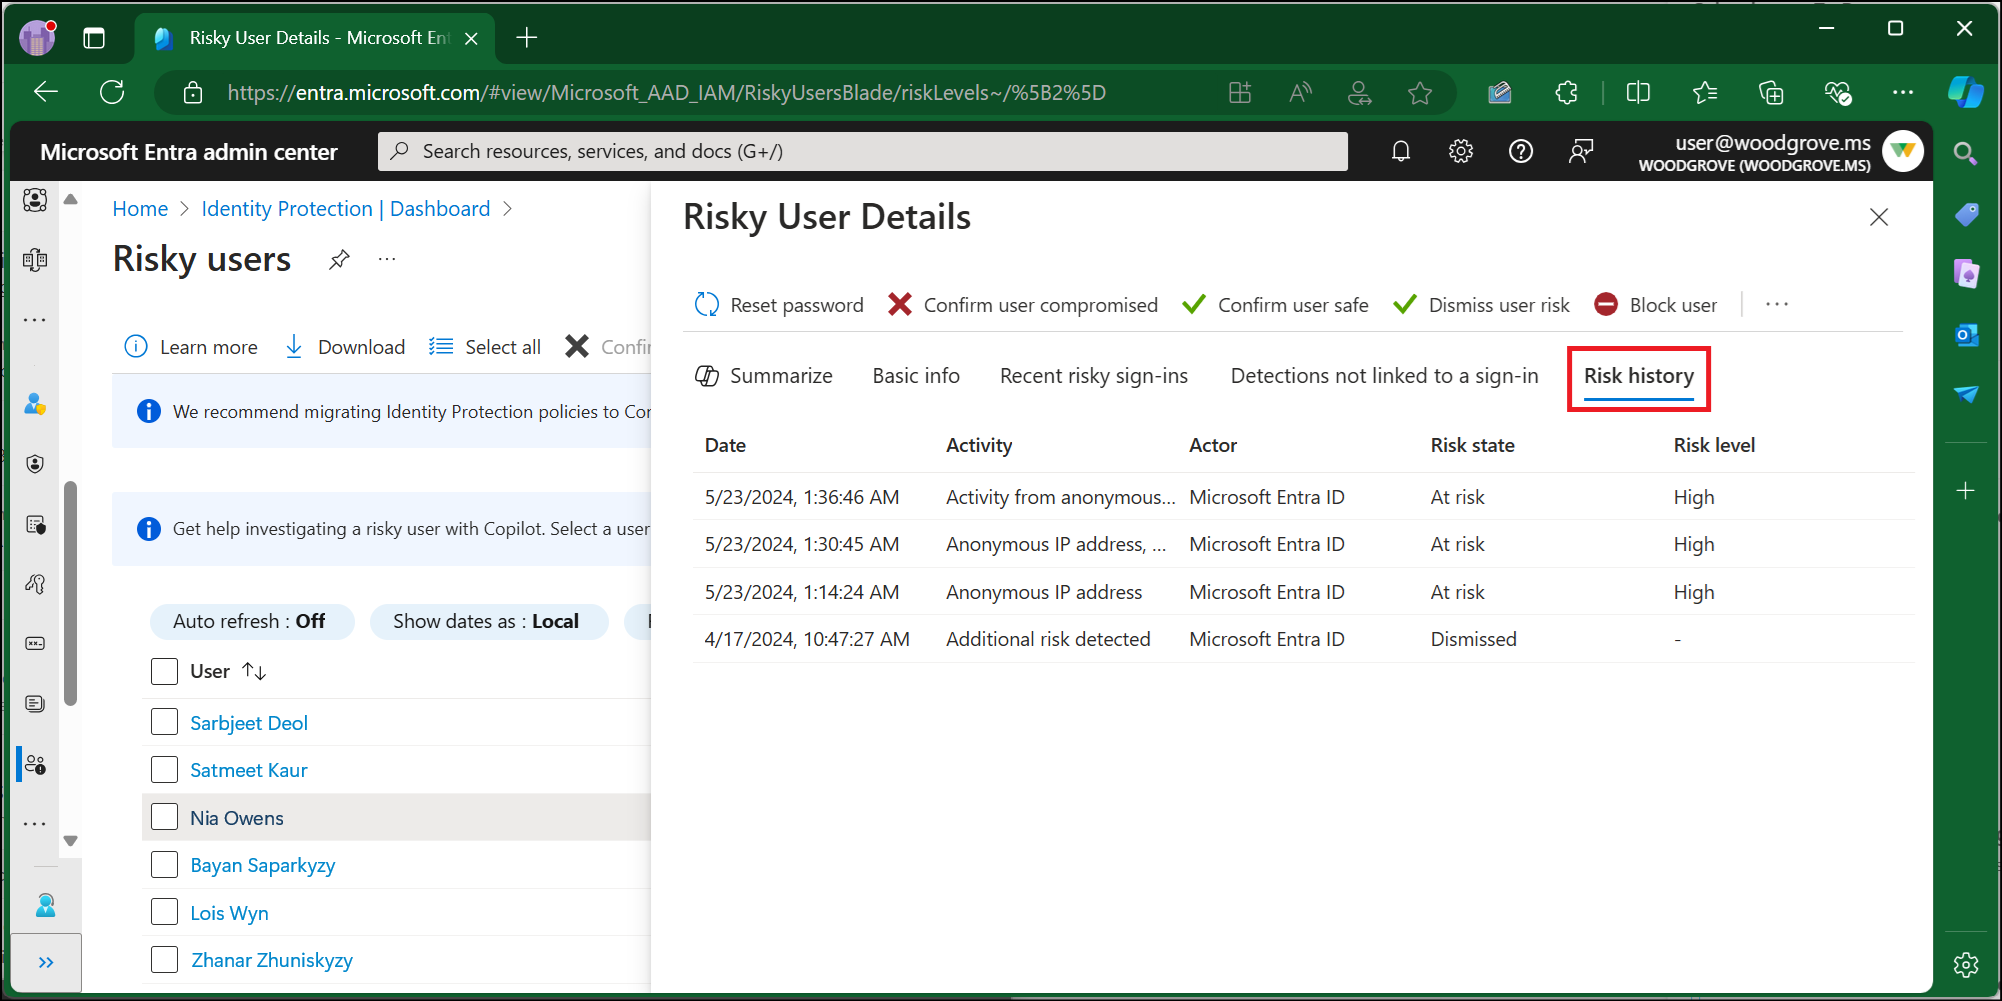Open the Copilot icon in Edge
Screen dimensions: 2002x1001
pos(1965,92)
